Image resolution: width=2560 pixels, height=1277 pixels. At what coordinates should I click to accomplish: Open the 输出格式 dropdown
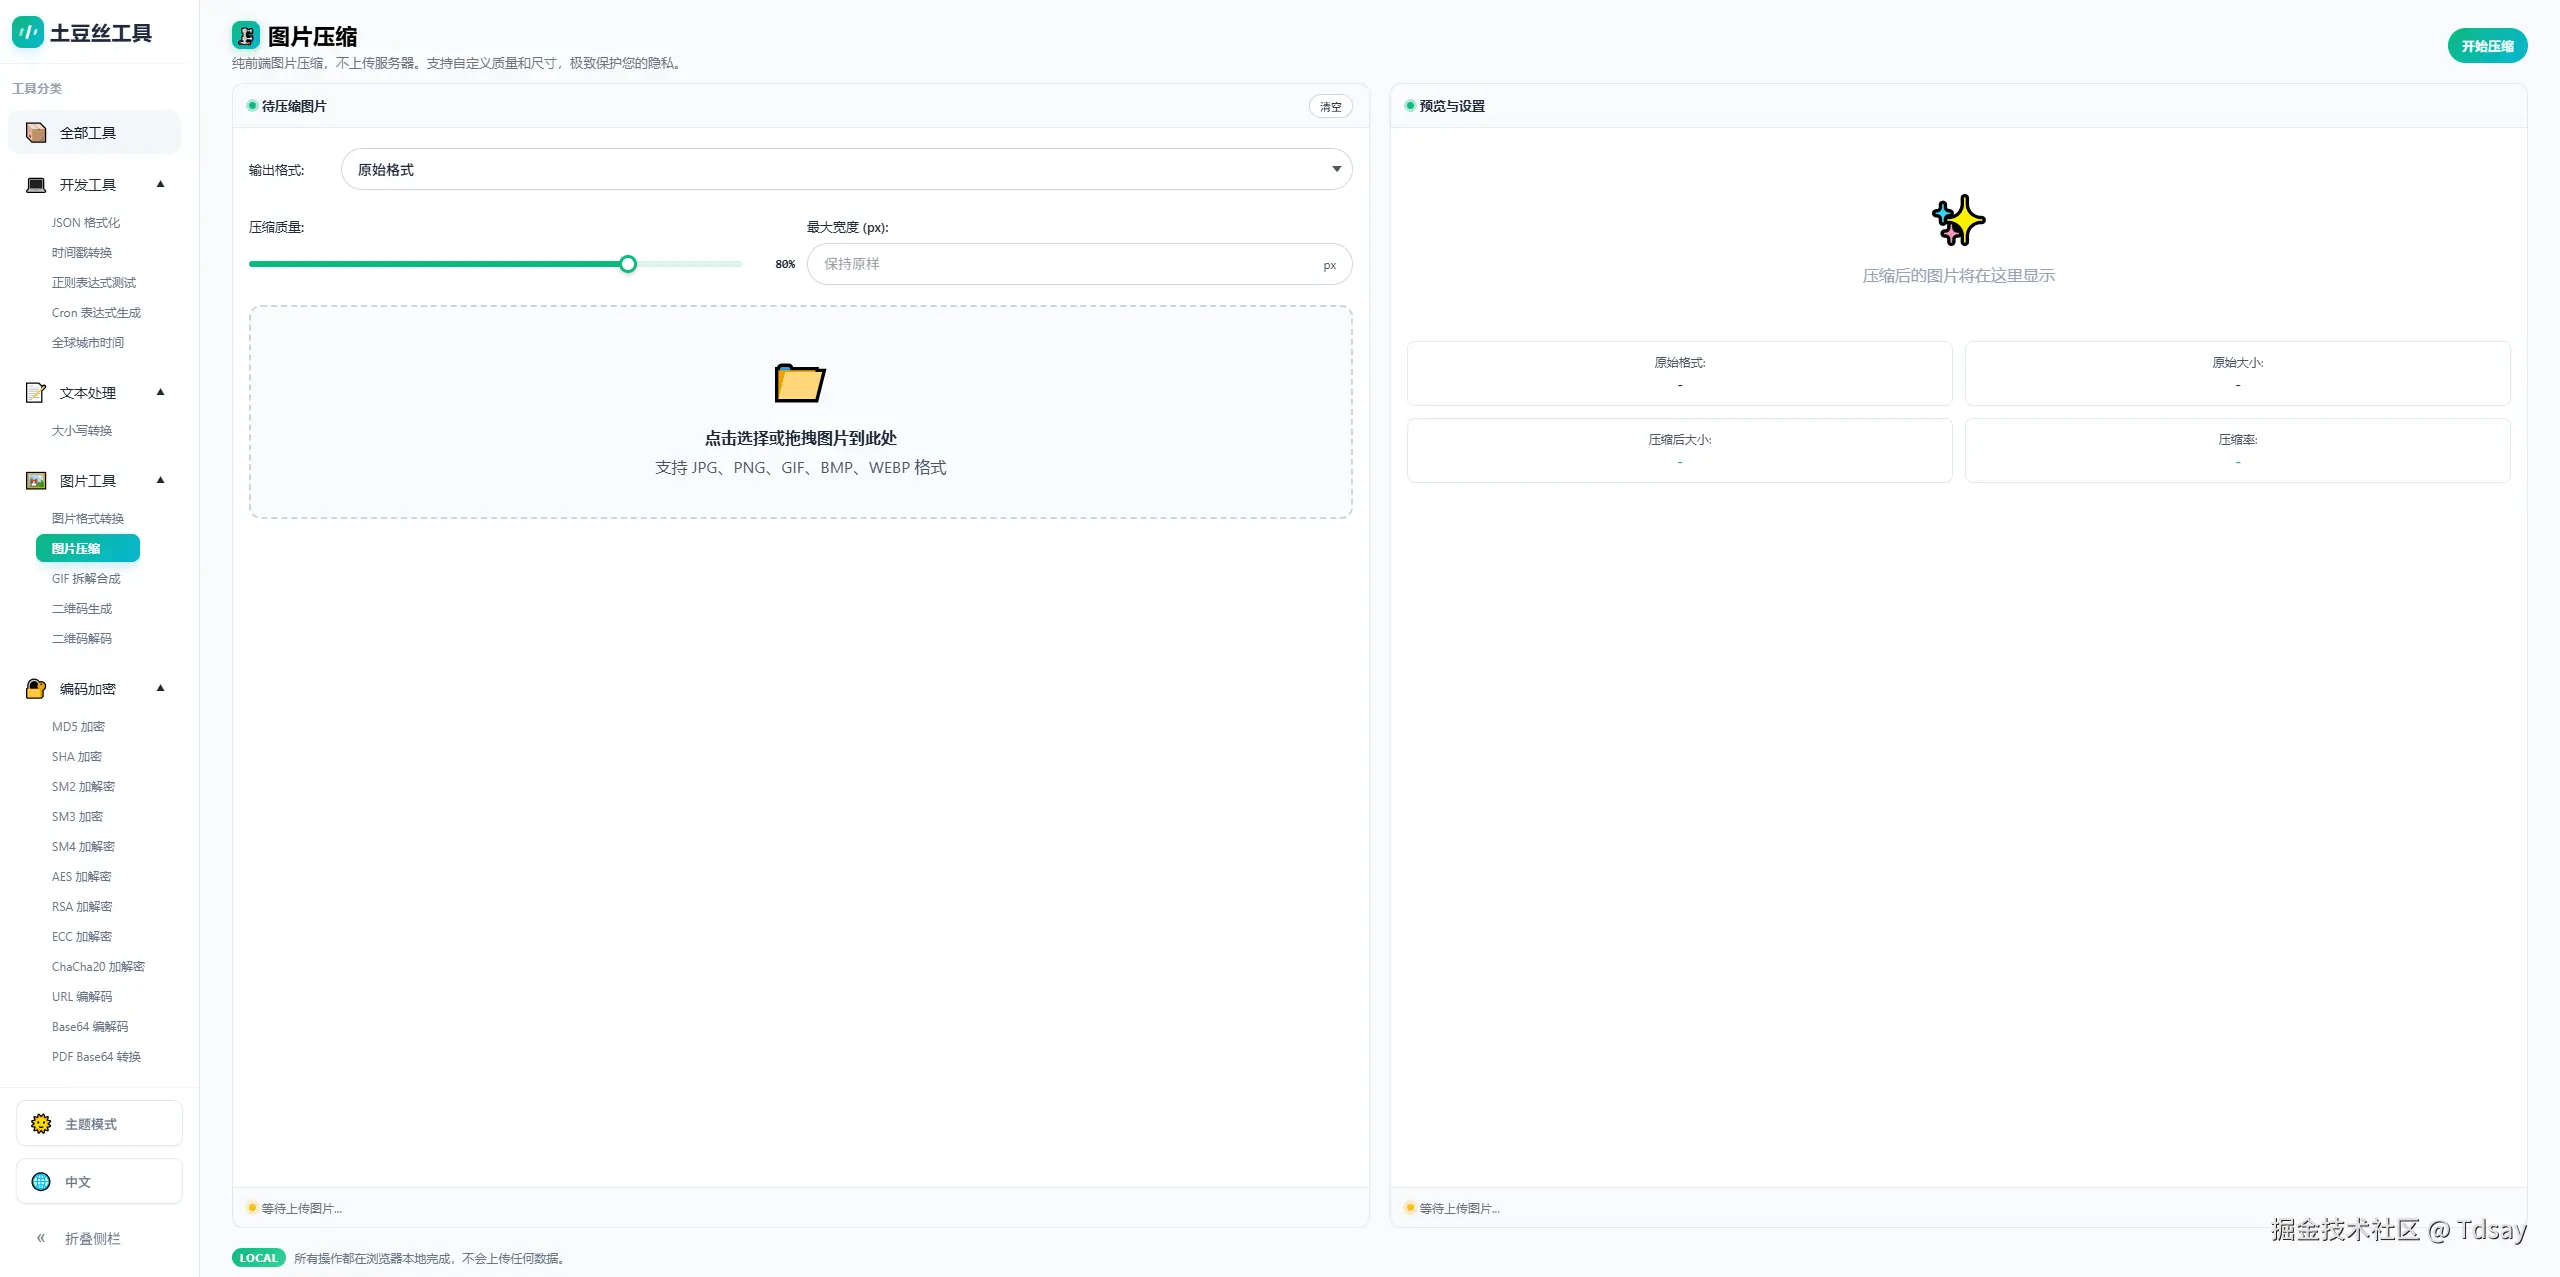(846, 170)
